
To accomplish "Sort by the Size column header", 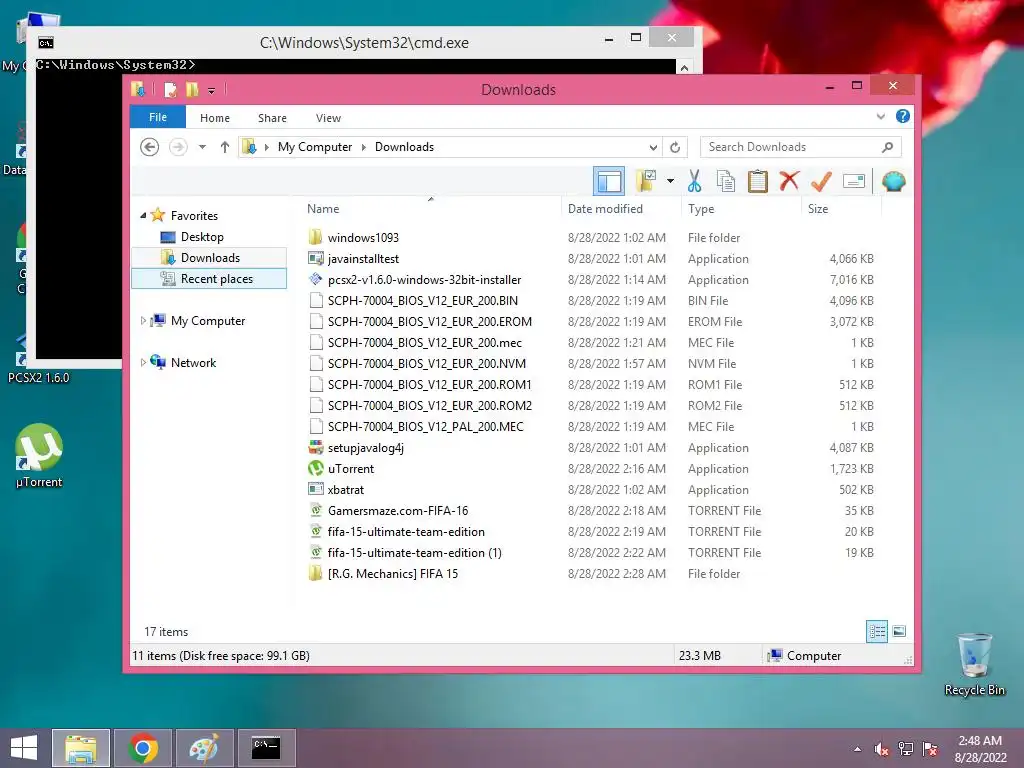I will 818,209.
